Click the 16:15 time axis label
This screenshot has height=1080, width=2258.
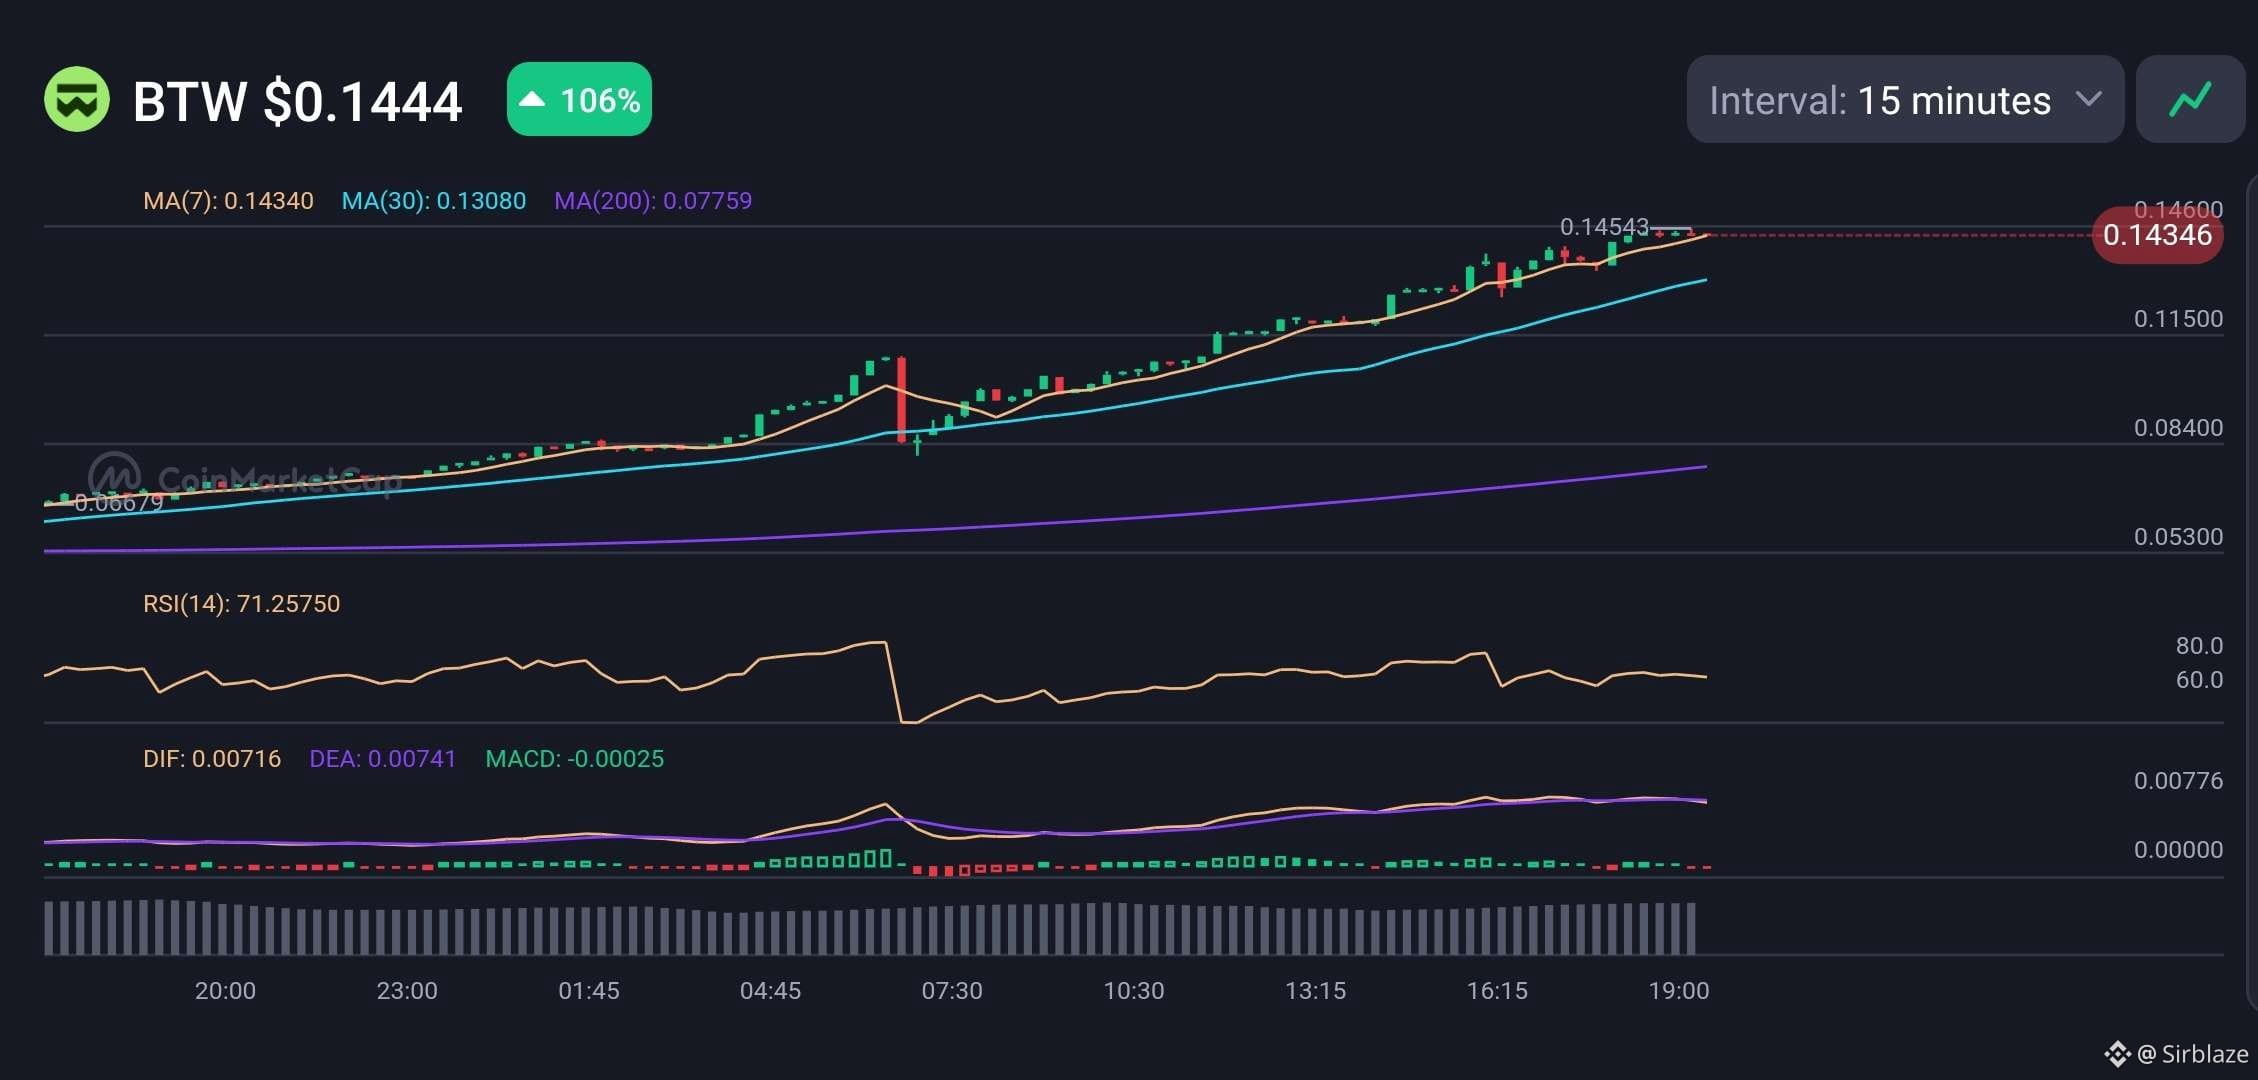tap(1497, 991)
